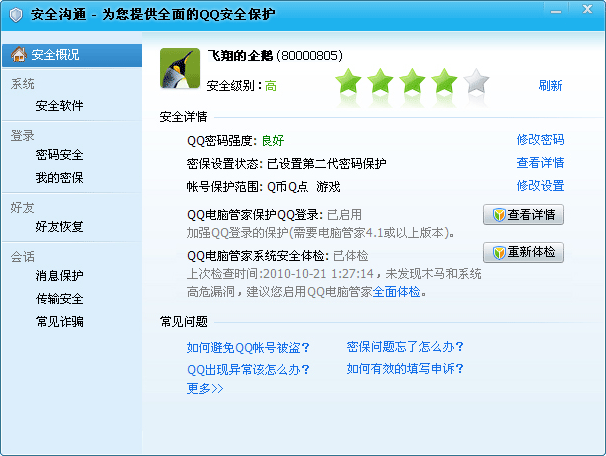The height and width of the screenshot is (456, 606).
Task: Open QQ出现异常该怎么办? link
Action: coord(248,370)
